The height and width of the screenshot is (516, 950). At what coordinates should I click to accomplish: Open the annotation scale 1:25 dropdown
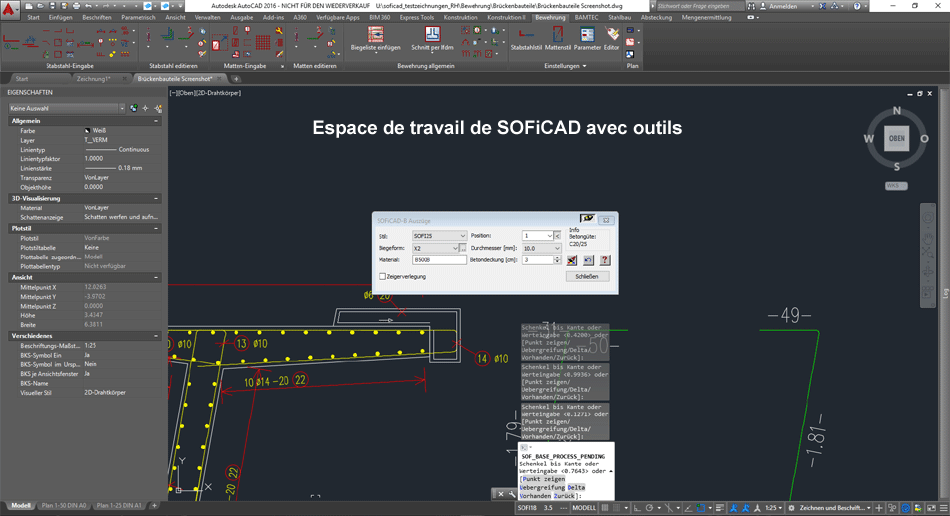[x=773, y=508]
